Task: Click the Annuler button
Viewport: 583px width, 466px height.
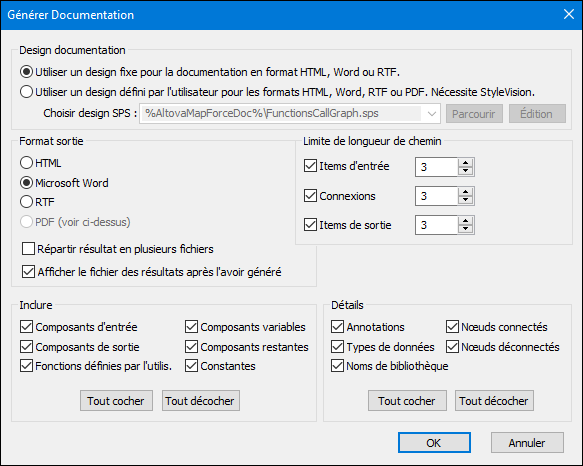Action: point(527,443)
